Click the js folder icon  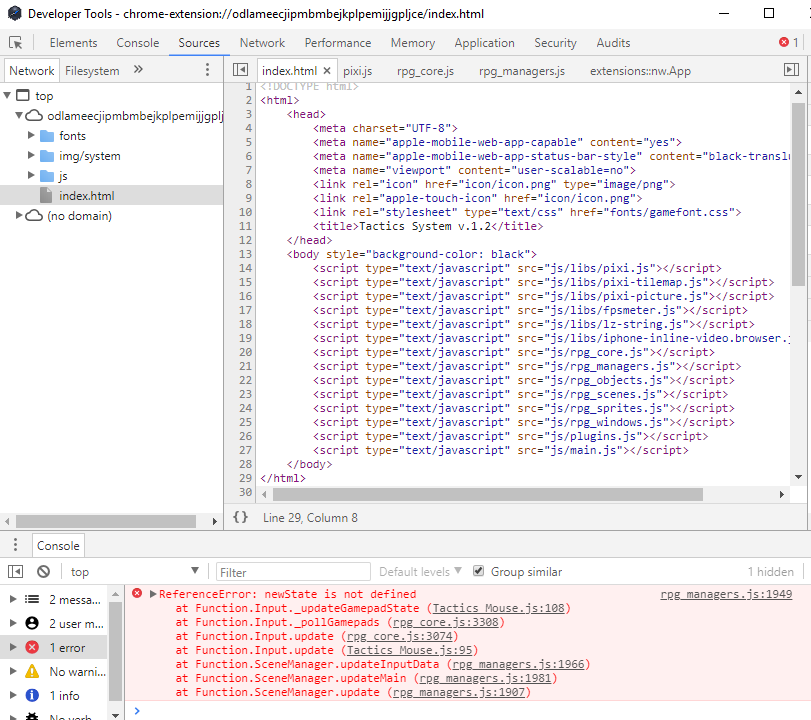(x=47, y=176)
